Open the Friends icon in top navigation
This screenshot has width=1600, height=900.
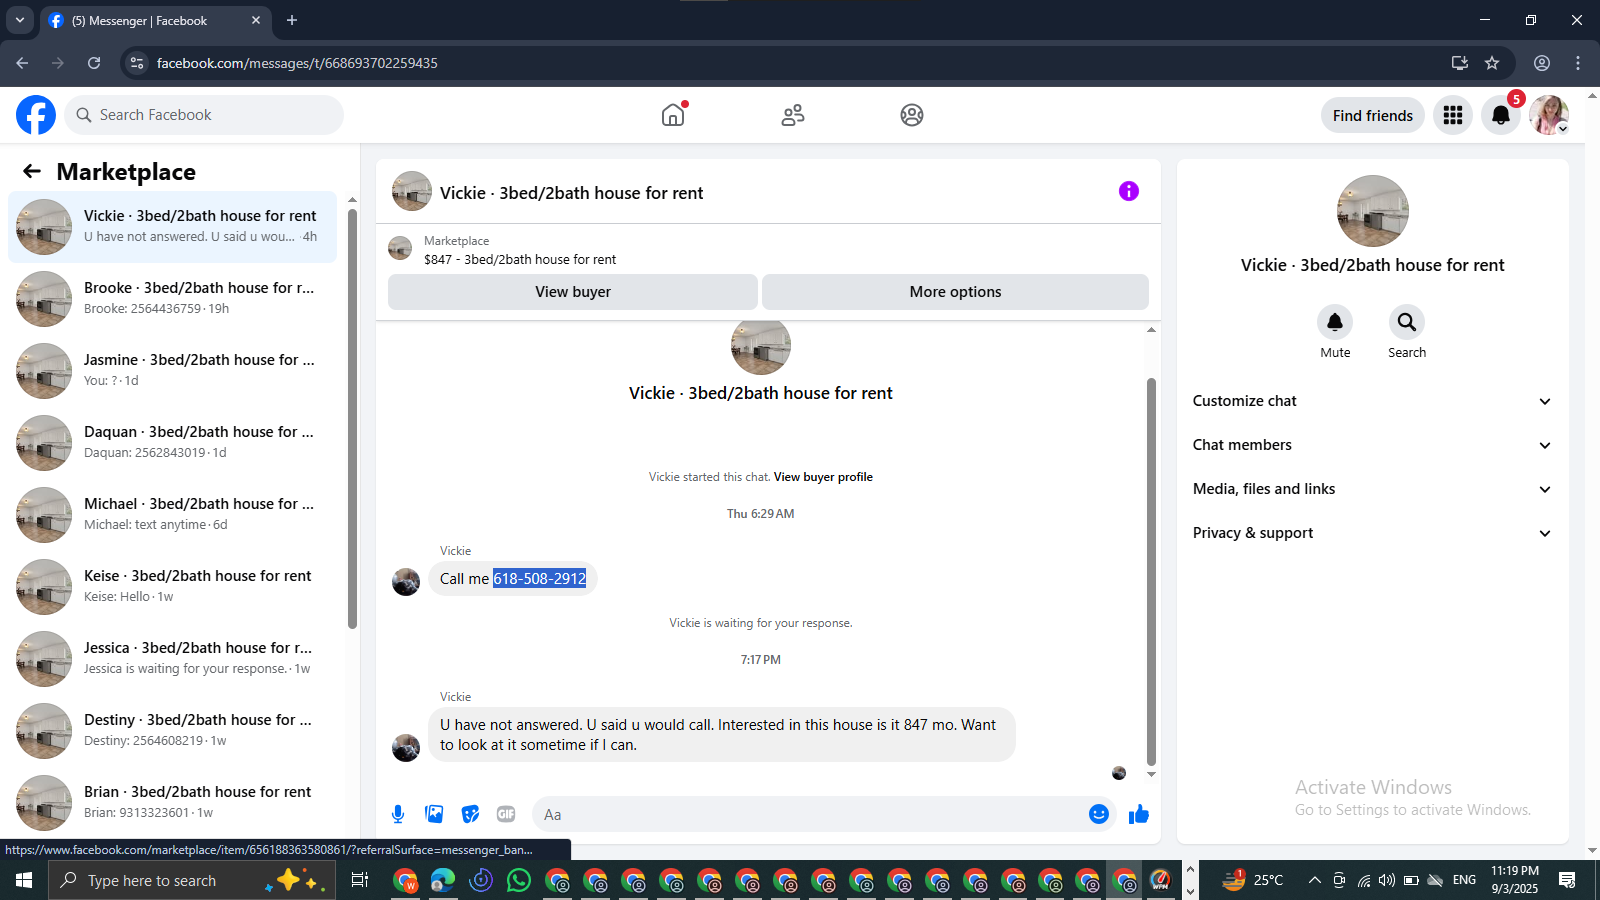[x=793, y=115]
